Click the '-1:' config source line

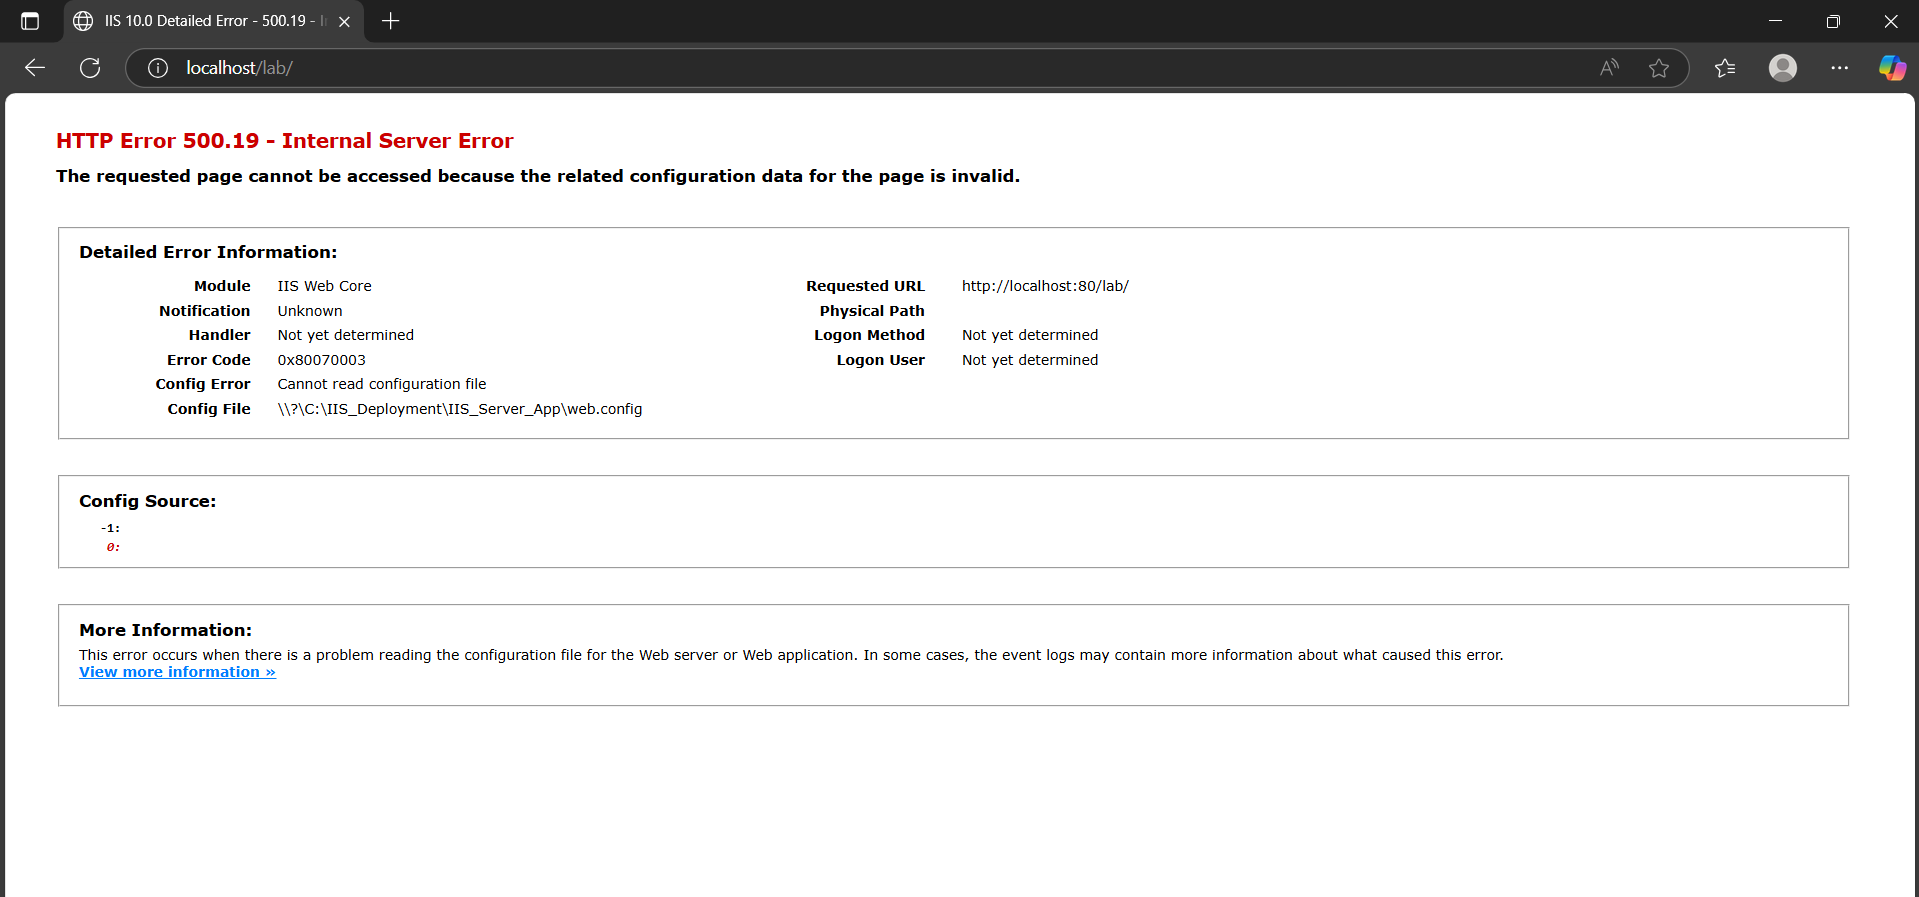(x=110, y=528)
